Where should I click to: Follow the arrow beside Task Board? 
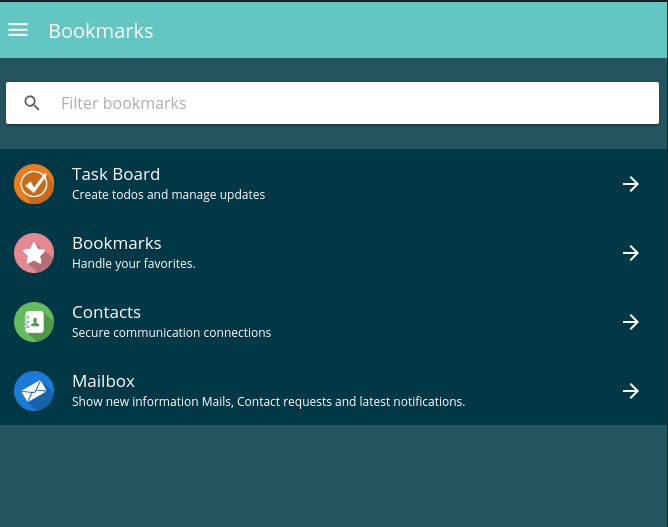(631, 184)
